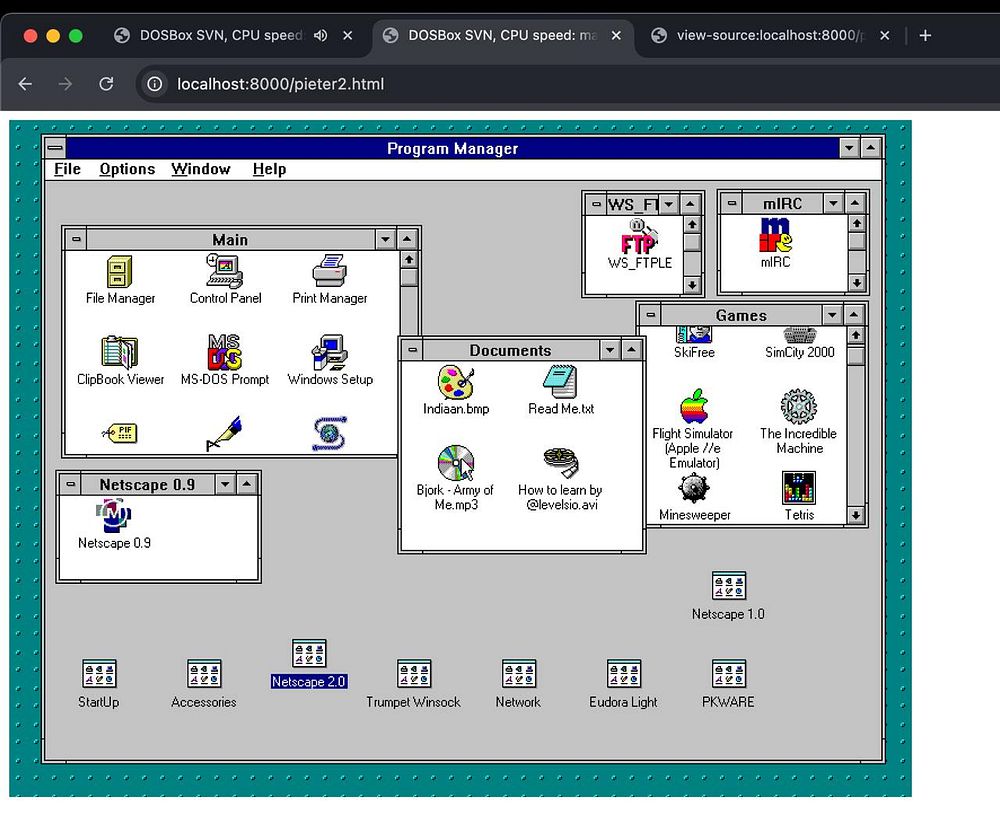
Task: Click the WS_FTP window scroll down arrow
Action: (x=692, y=286)
